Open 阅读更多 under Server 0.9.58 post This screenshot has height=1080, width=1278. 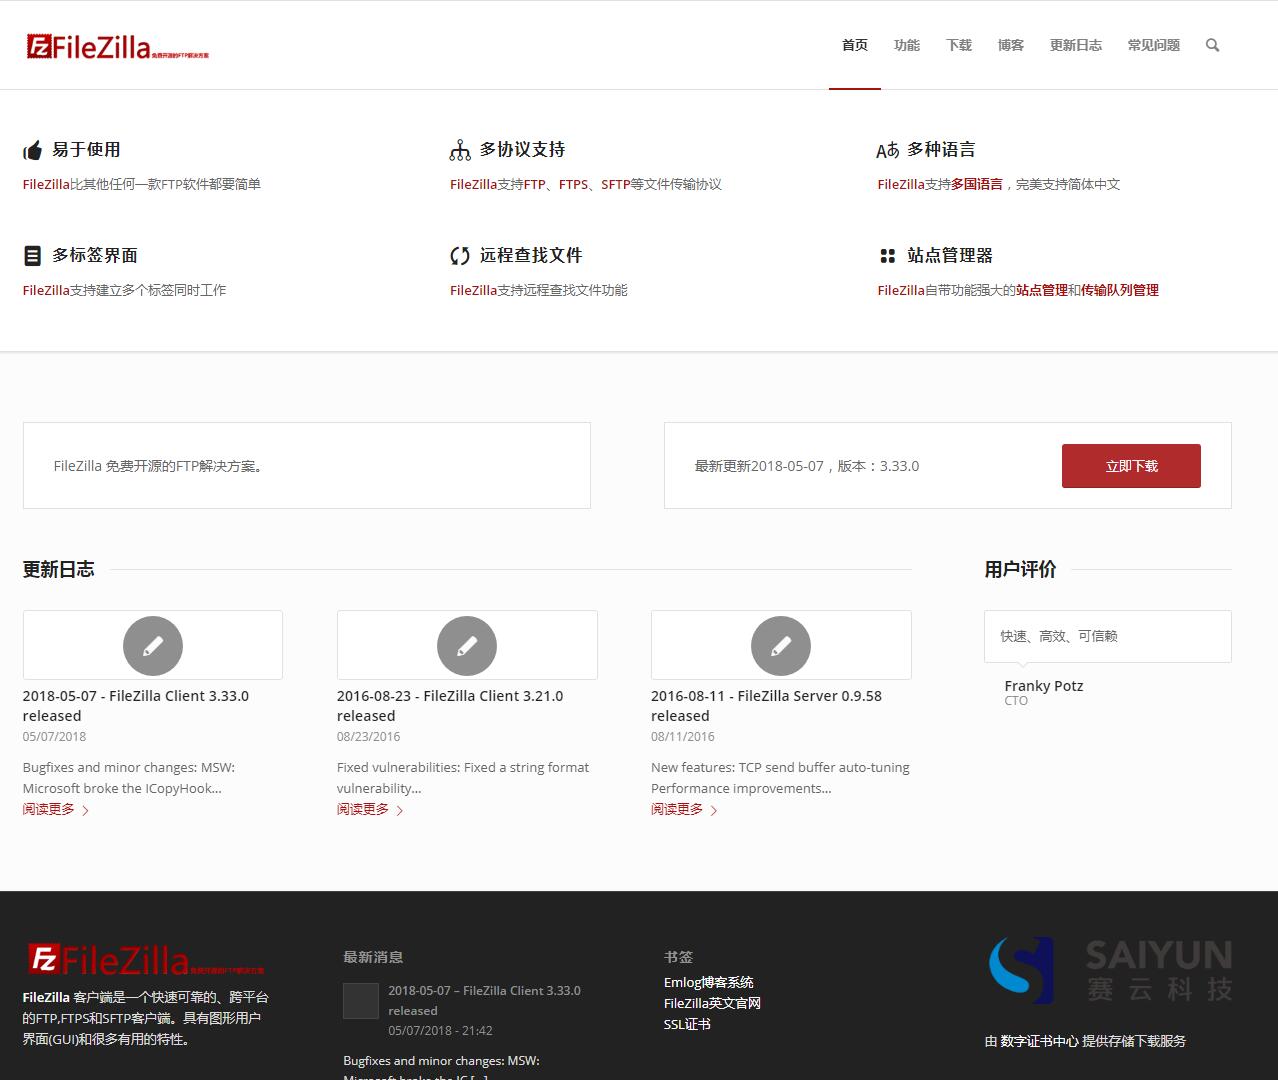(x=684, y=809)
